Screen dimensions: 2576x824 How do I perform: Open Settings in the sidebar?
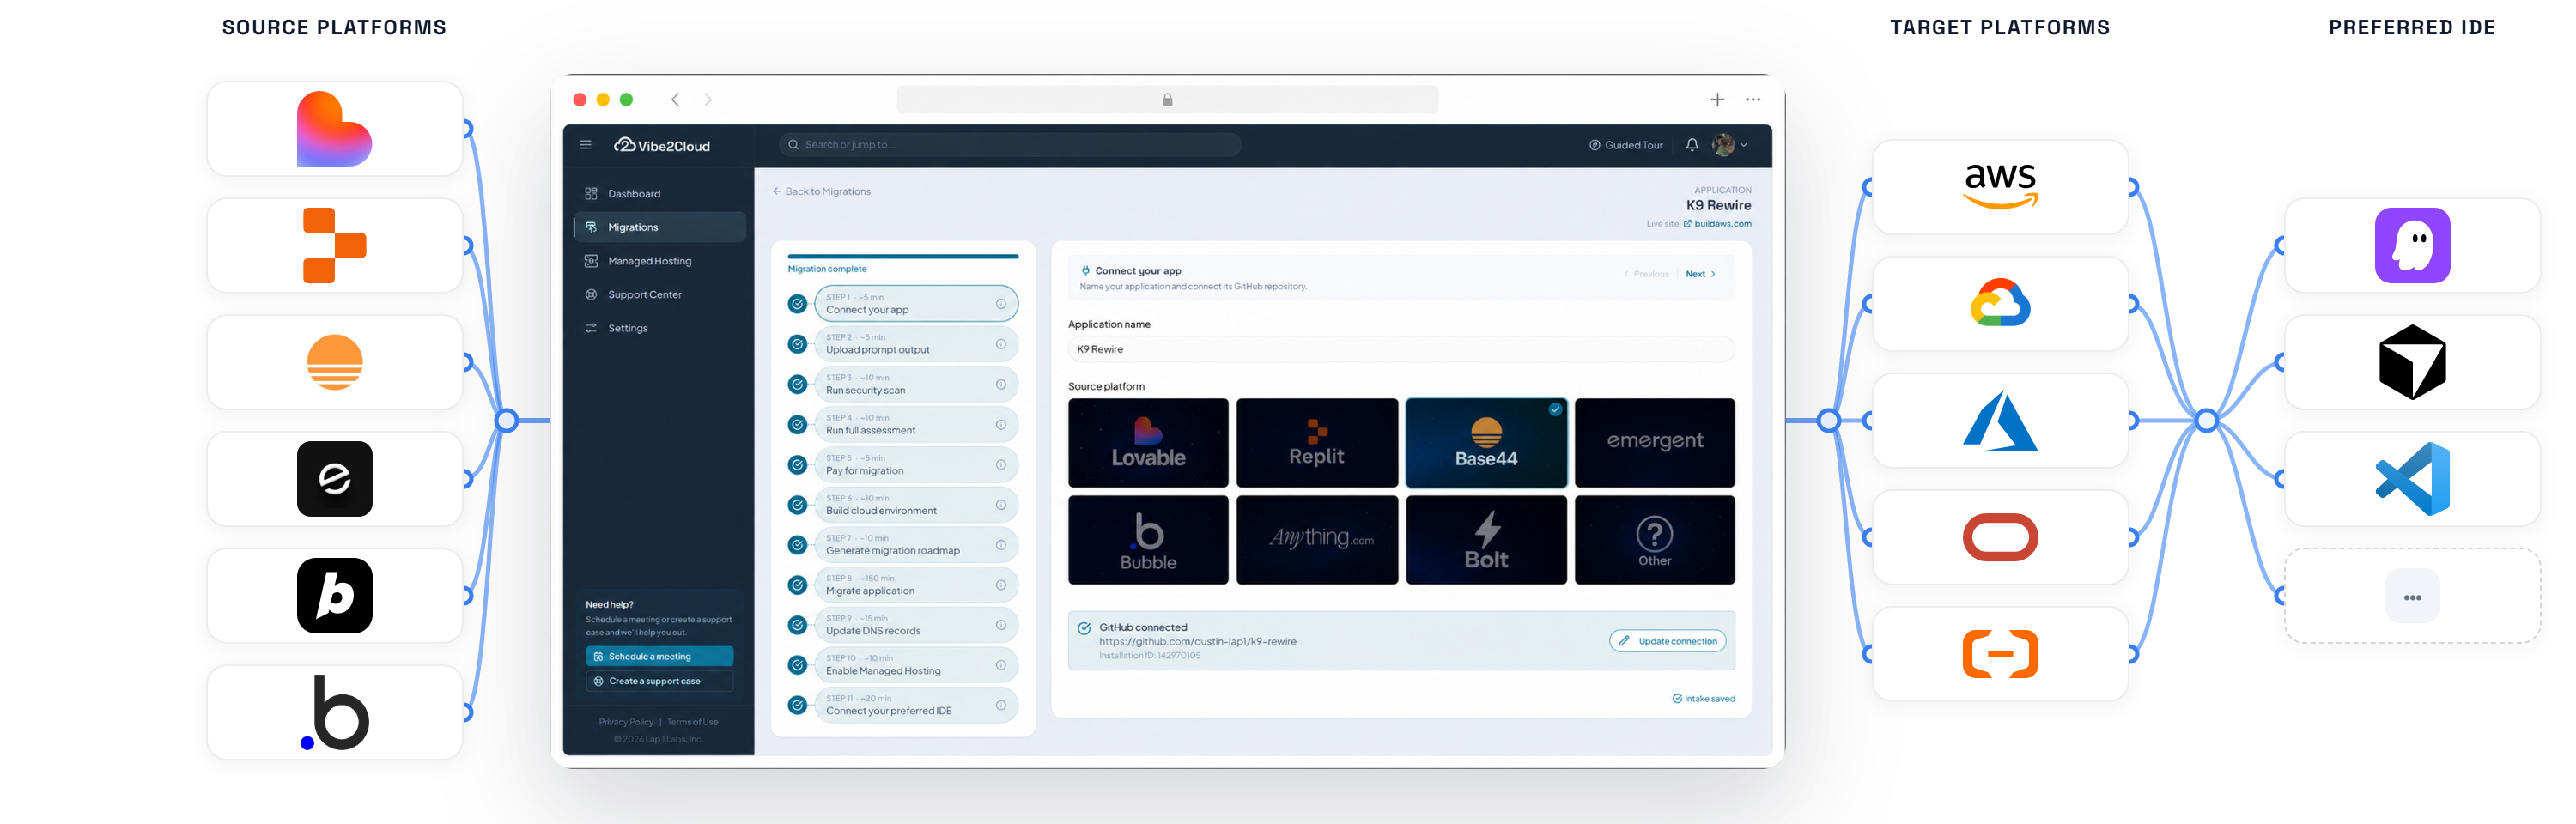click(x=660, y=328)
